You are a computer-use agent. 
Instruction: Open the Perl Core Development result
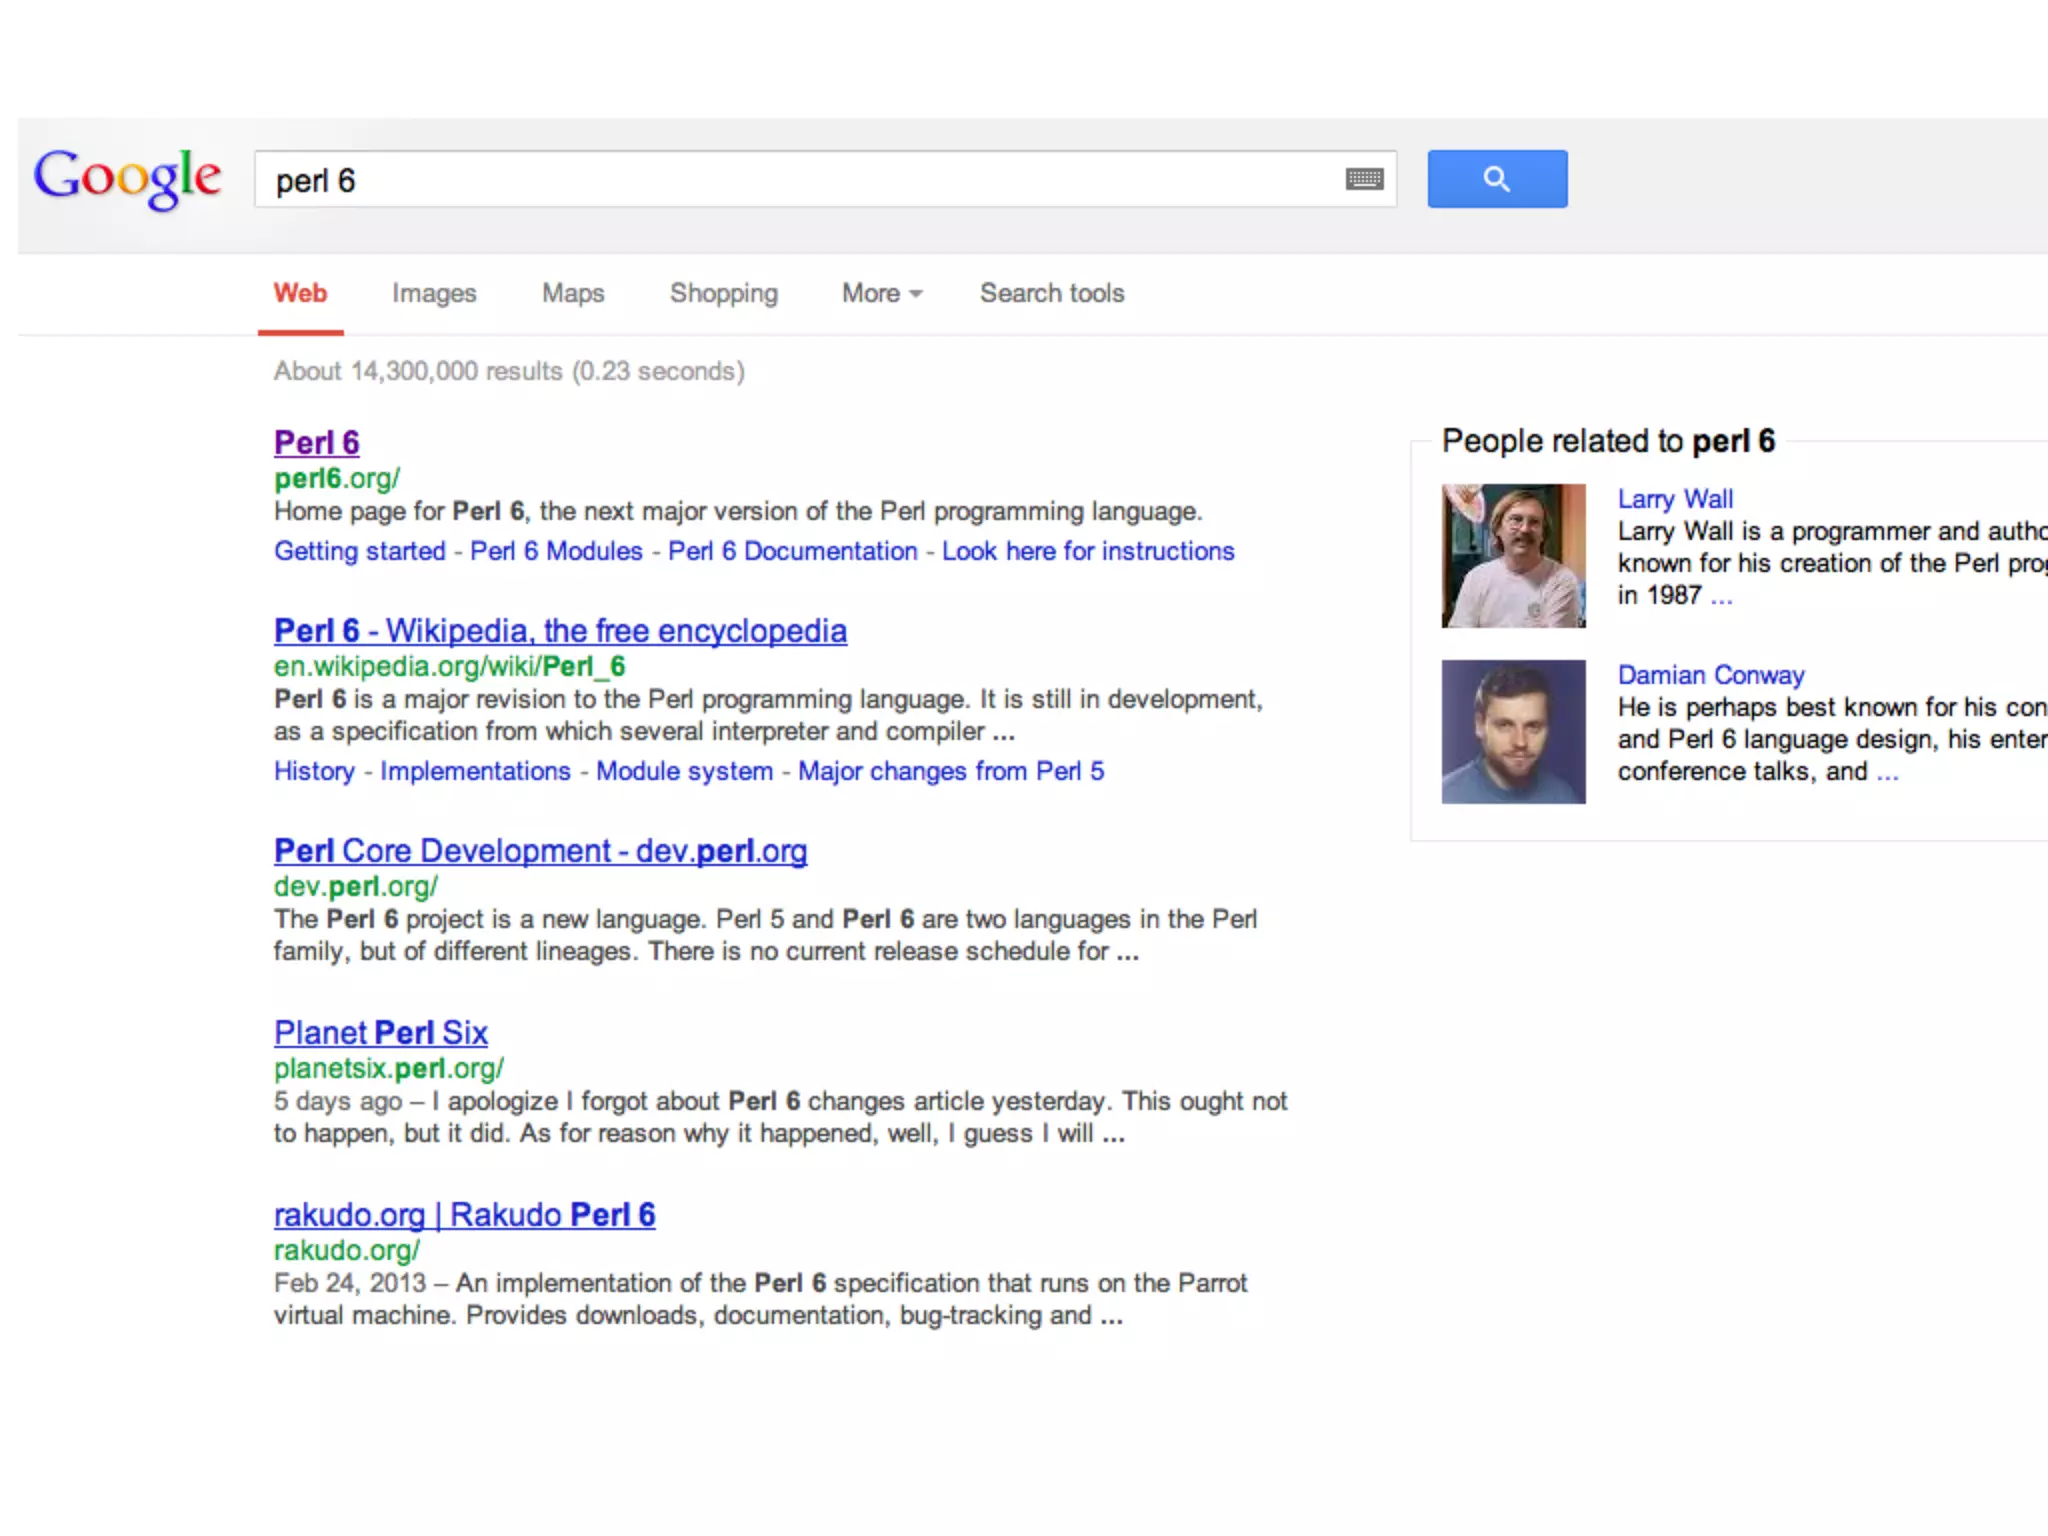tap(540, 851)
